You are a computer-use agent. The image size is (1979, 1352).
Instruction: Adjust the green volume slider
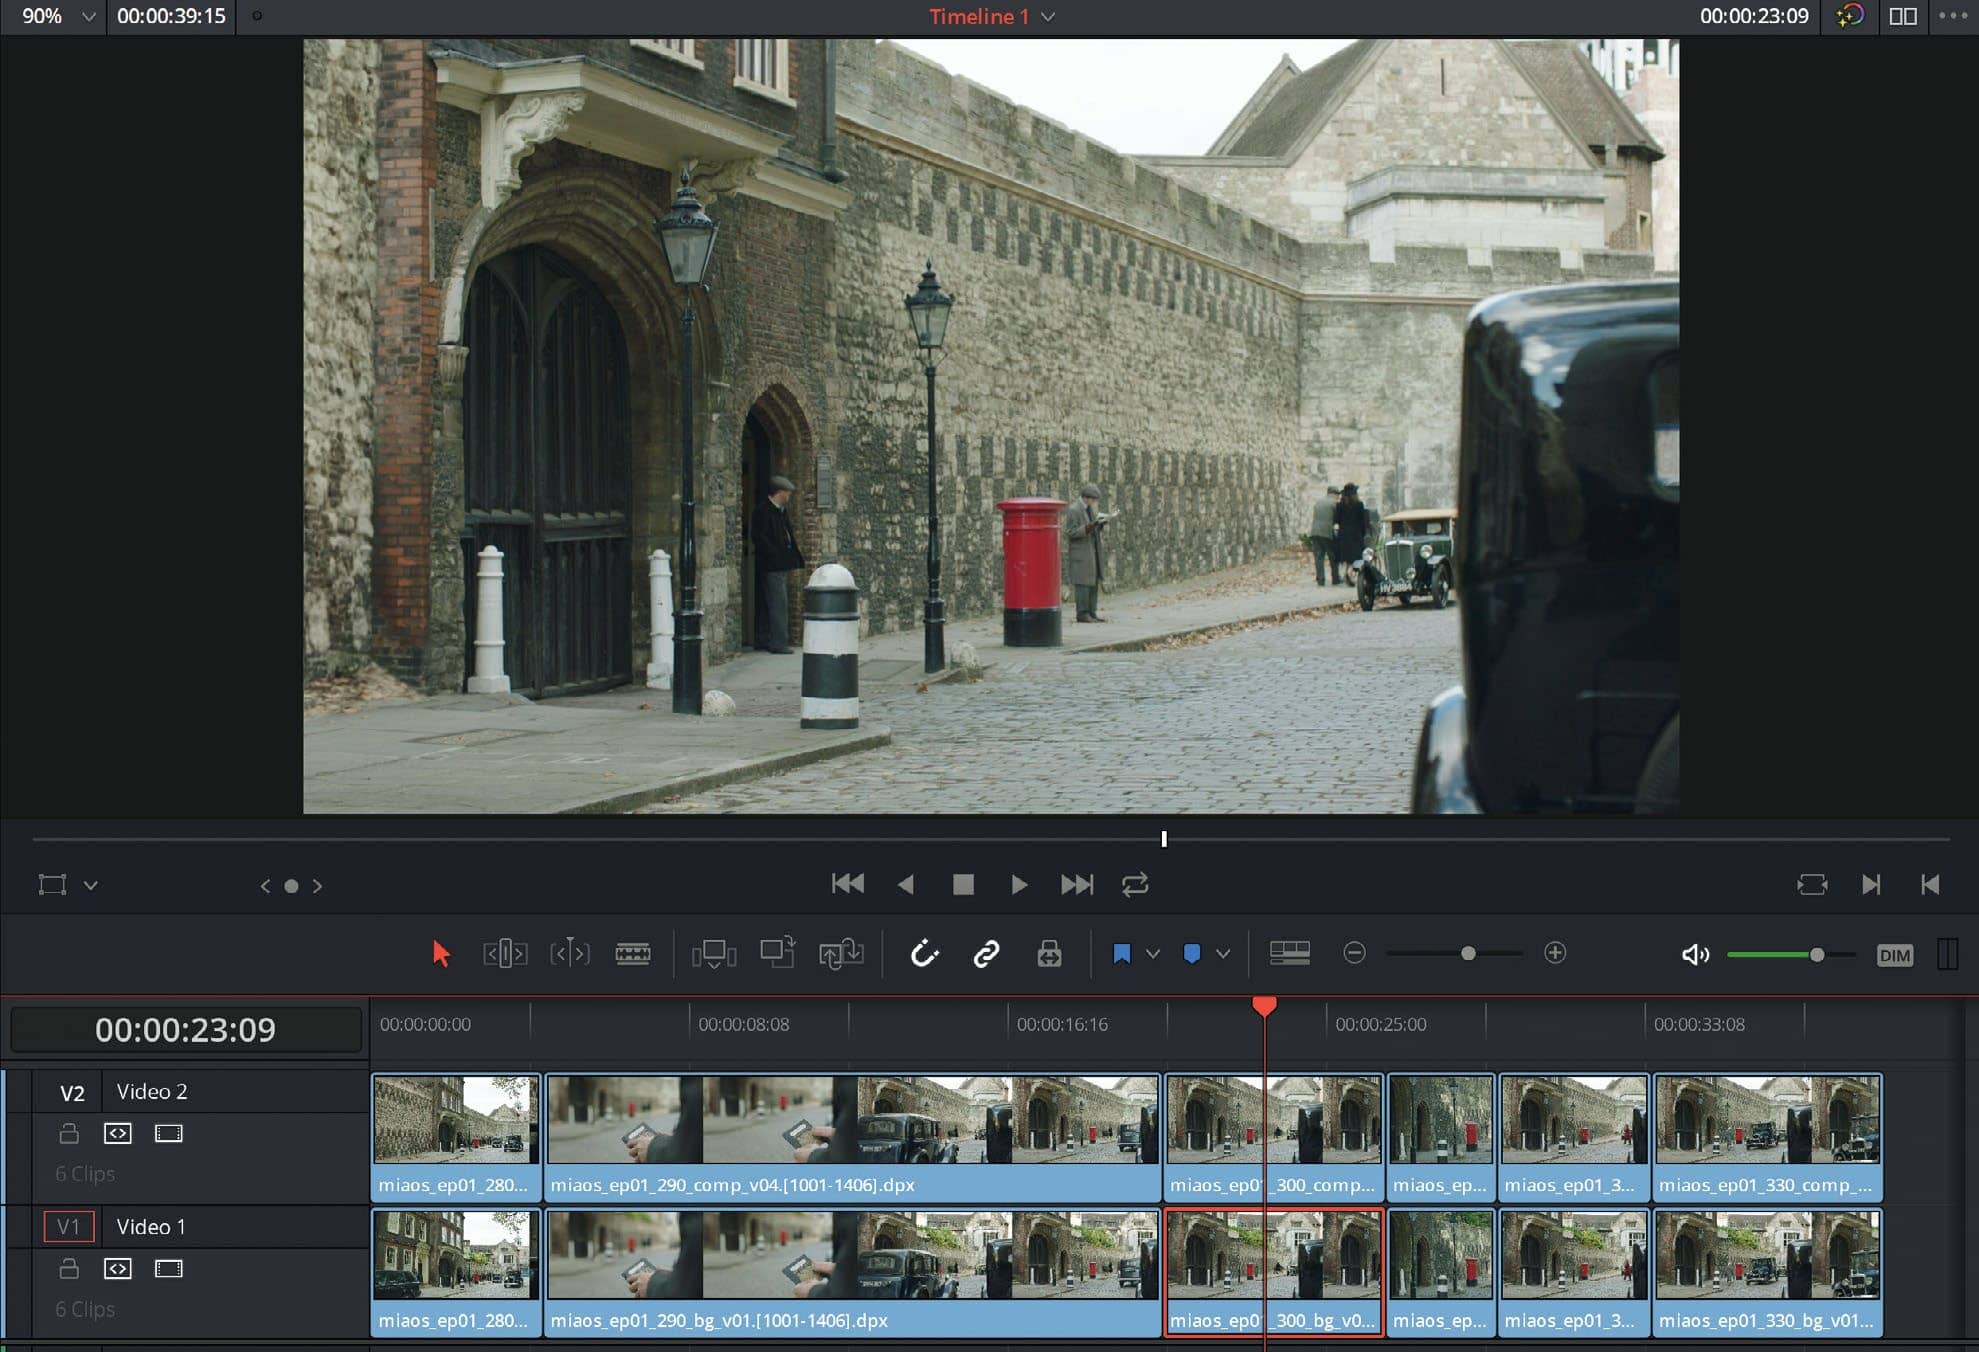1816,955
